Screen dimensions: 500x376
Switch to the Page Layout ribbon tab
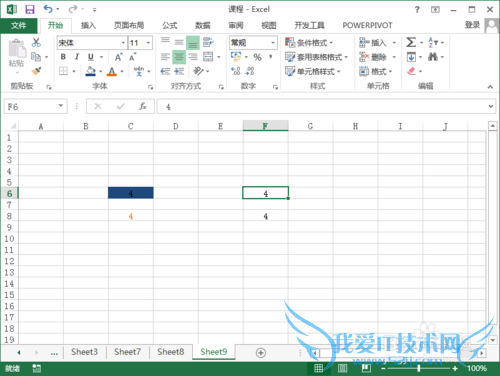129,25
